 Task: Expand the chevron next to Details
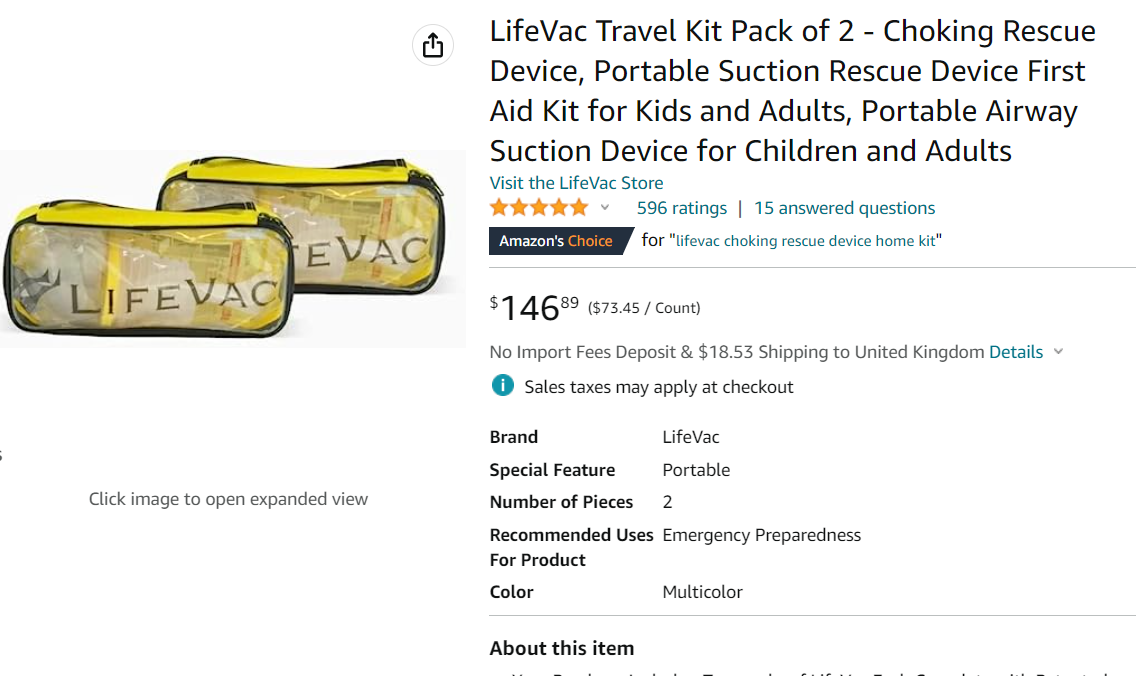coord(1059,352)
